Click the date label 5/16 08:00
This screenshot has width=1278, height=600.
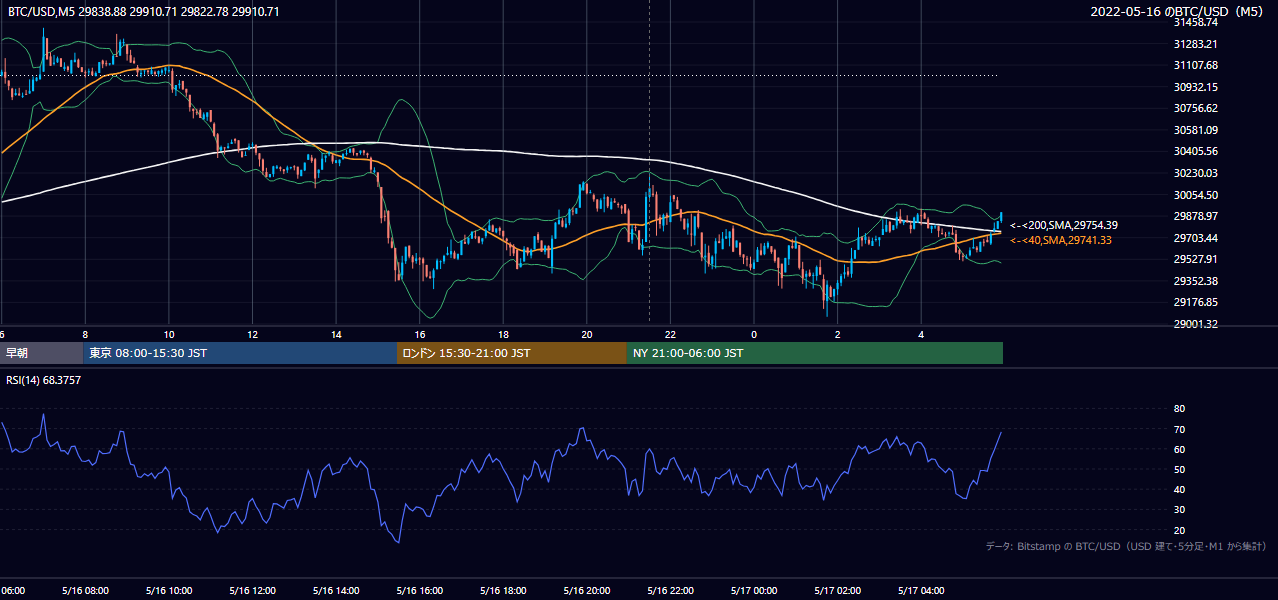point(85,590)
